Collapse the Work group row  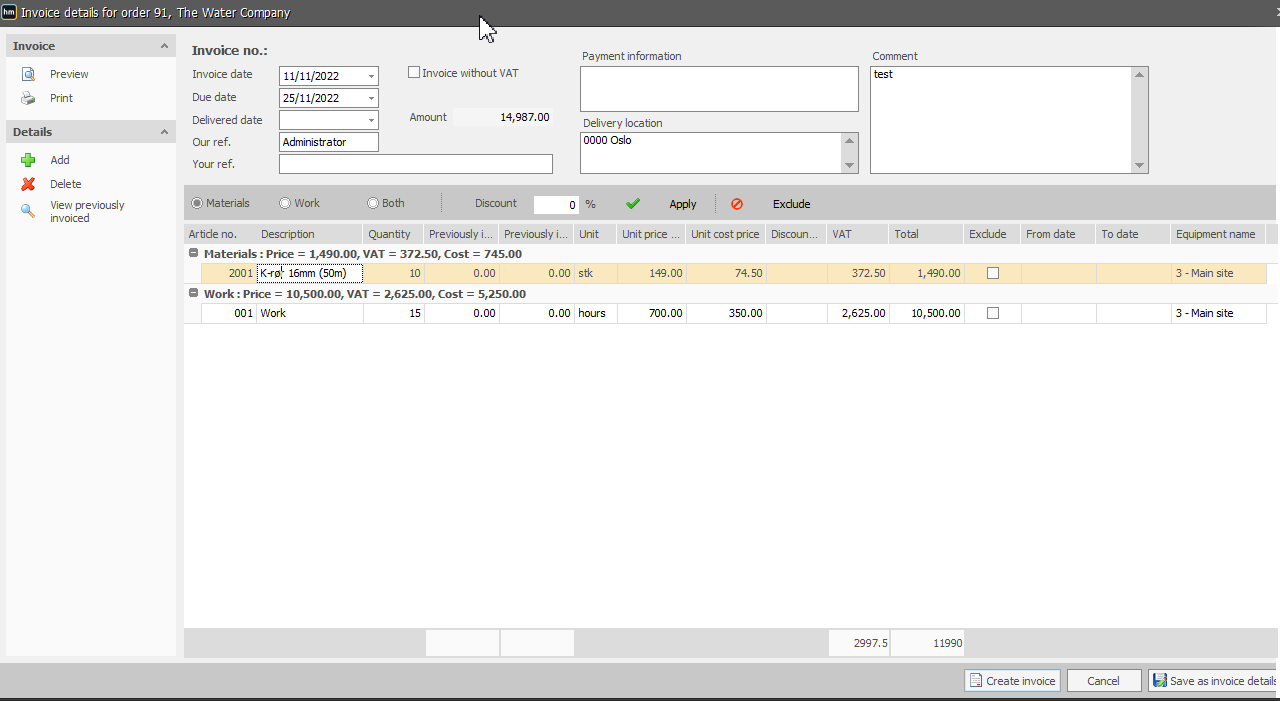193,294
